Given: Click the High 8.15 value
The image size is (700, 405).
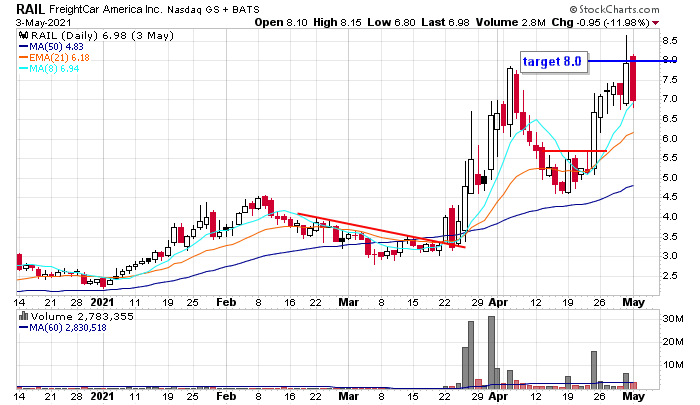Looking at the screenshot, I should click(x=337, y=22).
